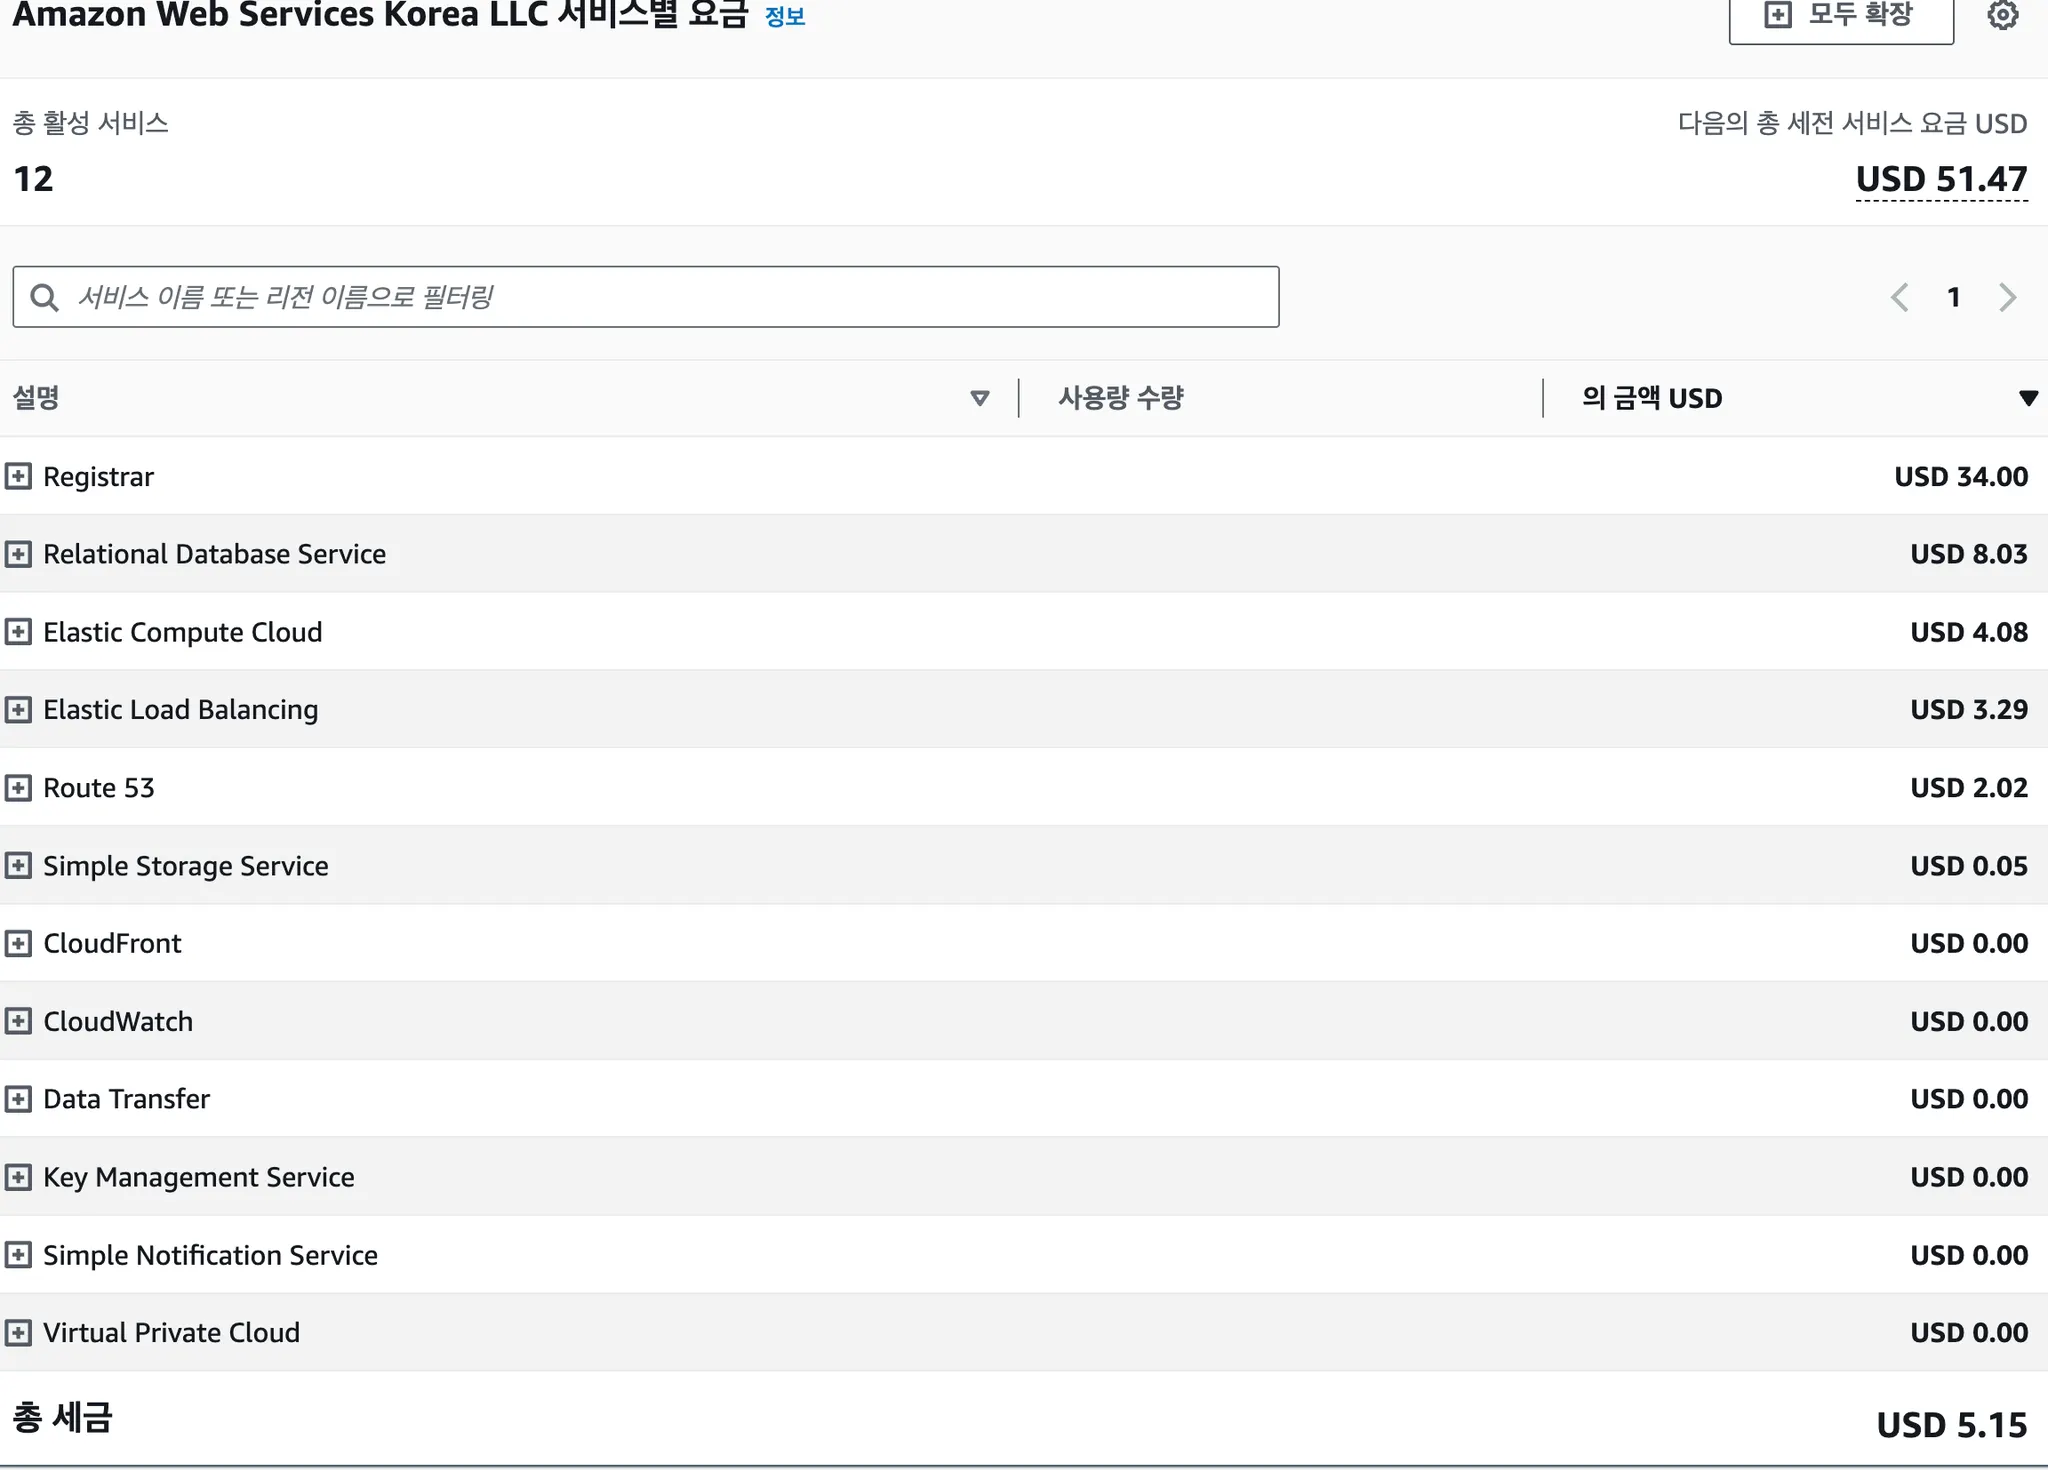Sort by the 설명 column arrow

pyautogui.click(x=980, y=398)
